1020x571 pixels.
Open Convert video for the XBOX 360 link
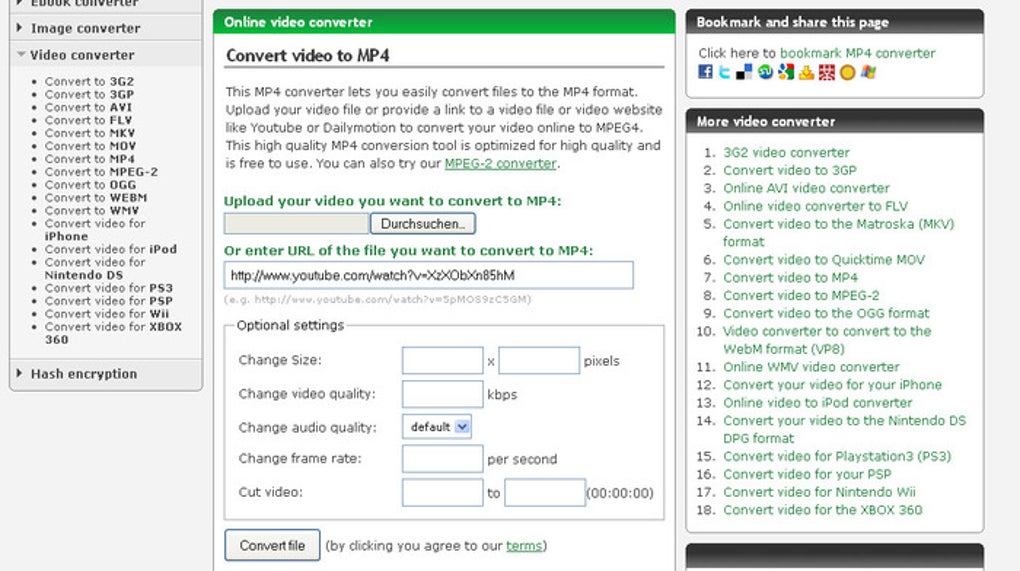[x=822, y=510]
